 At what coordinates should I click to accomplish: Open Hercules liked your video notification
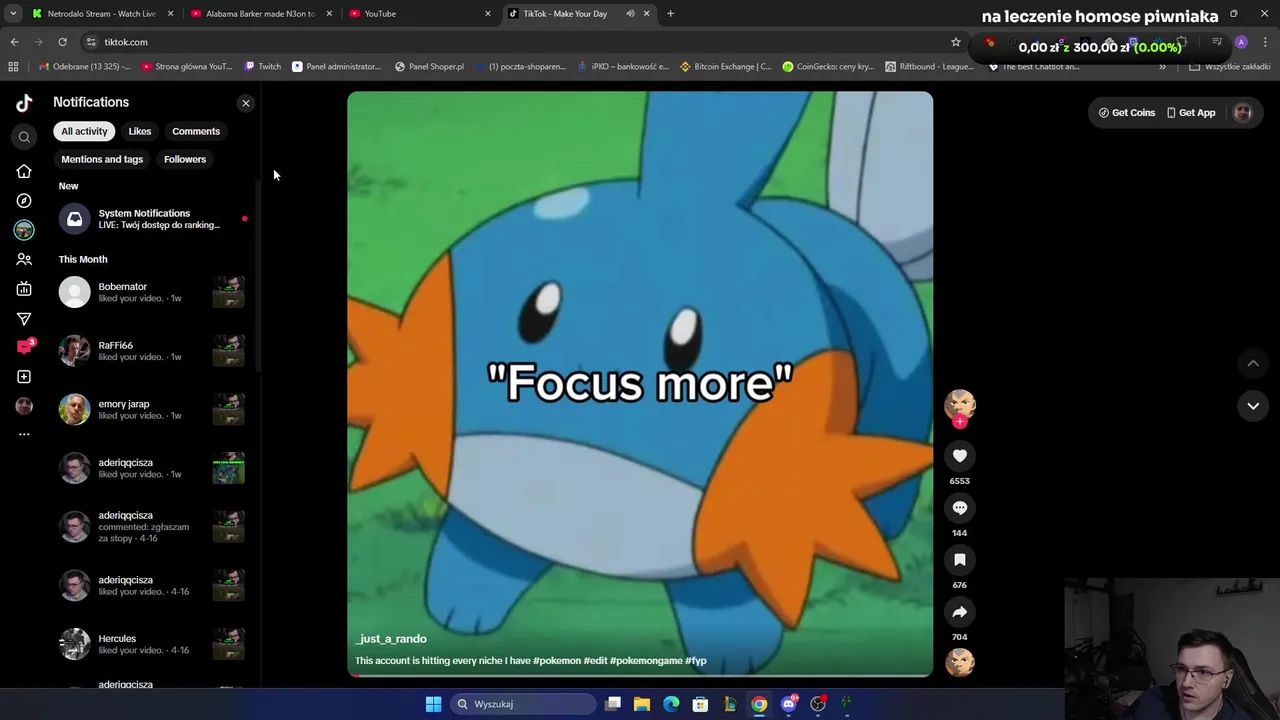point(152,644)
